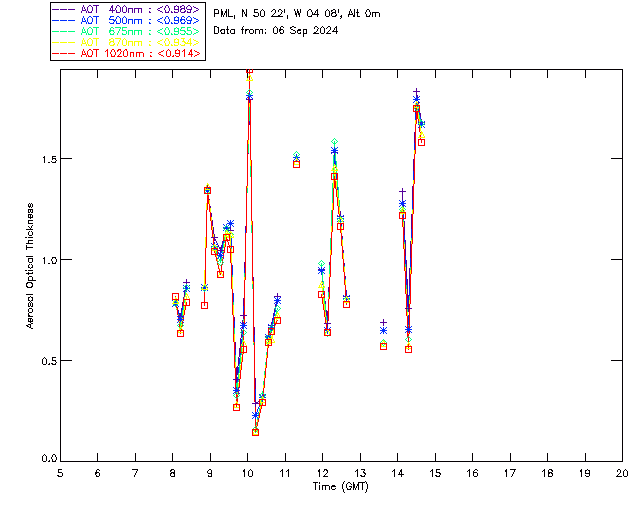Click the AOT 870nm legend entry
The height and width of the screenshot is (512, 640).
(x=127, y=42)
